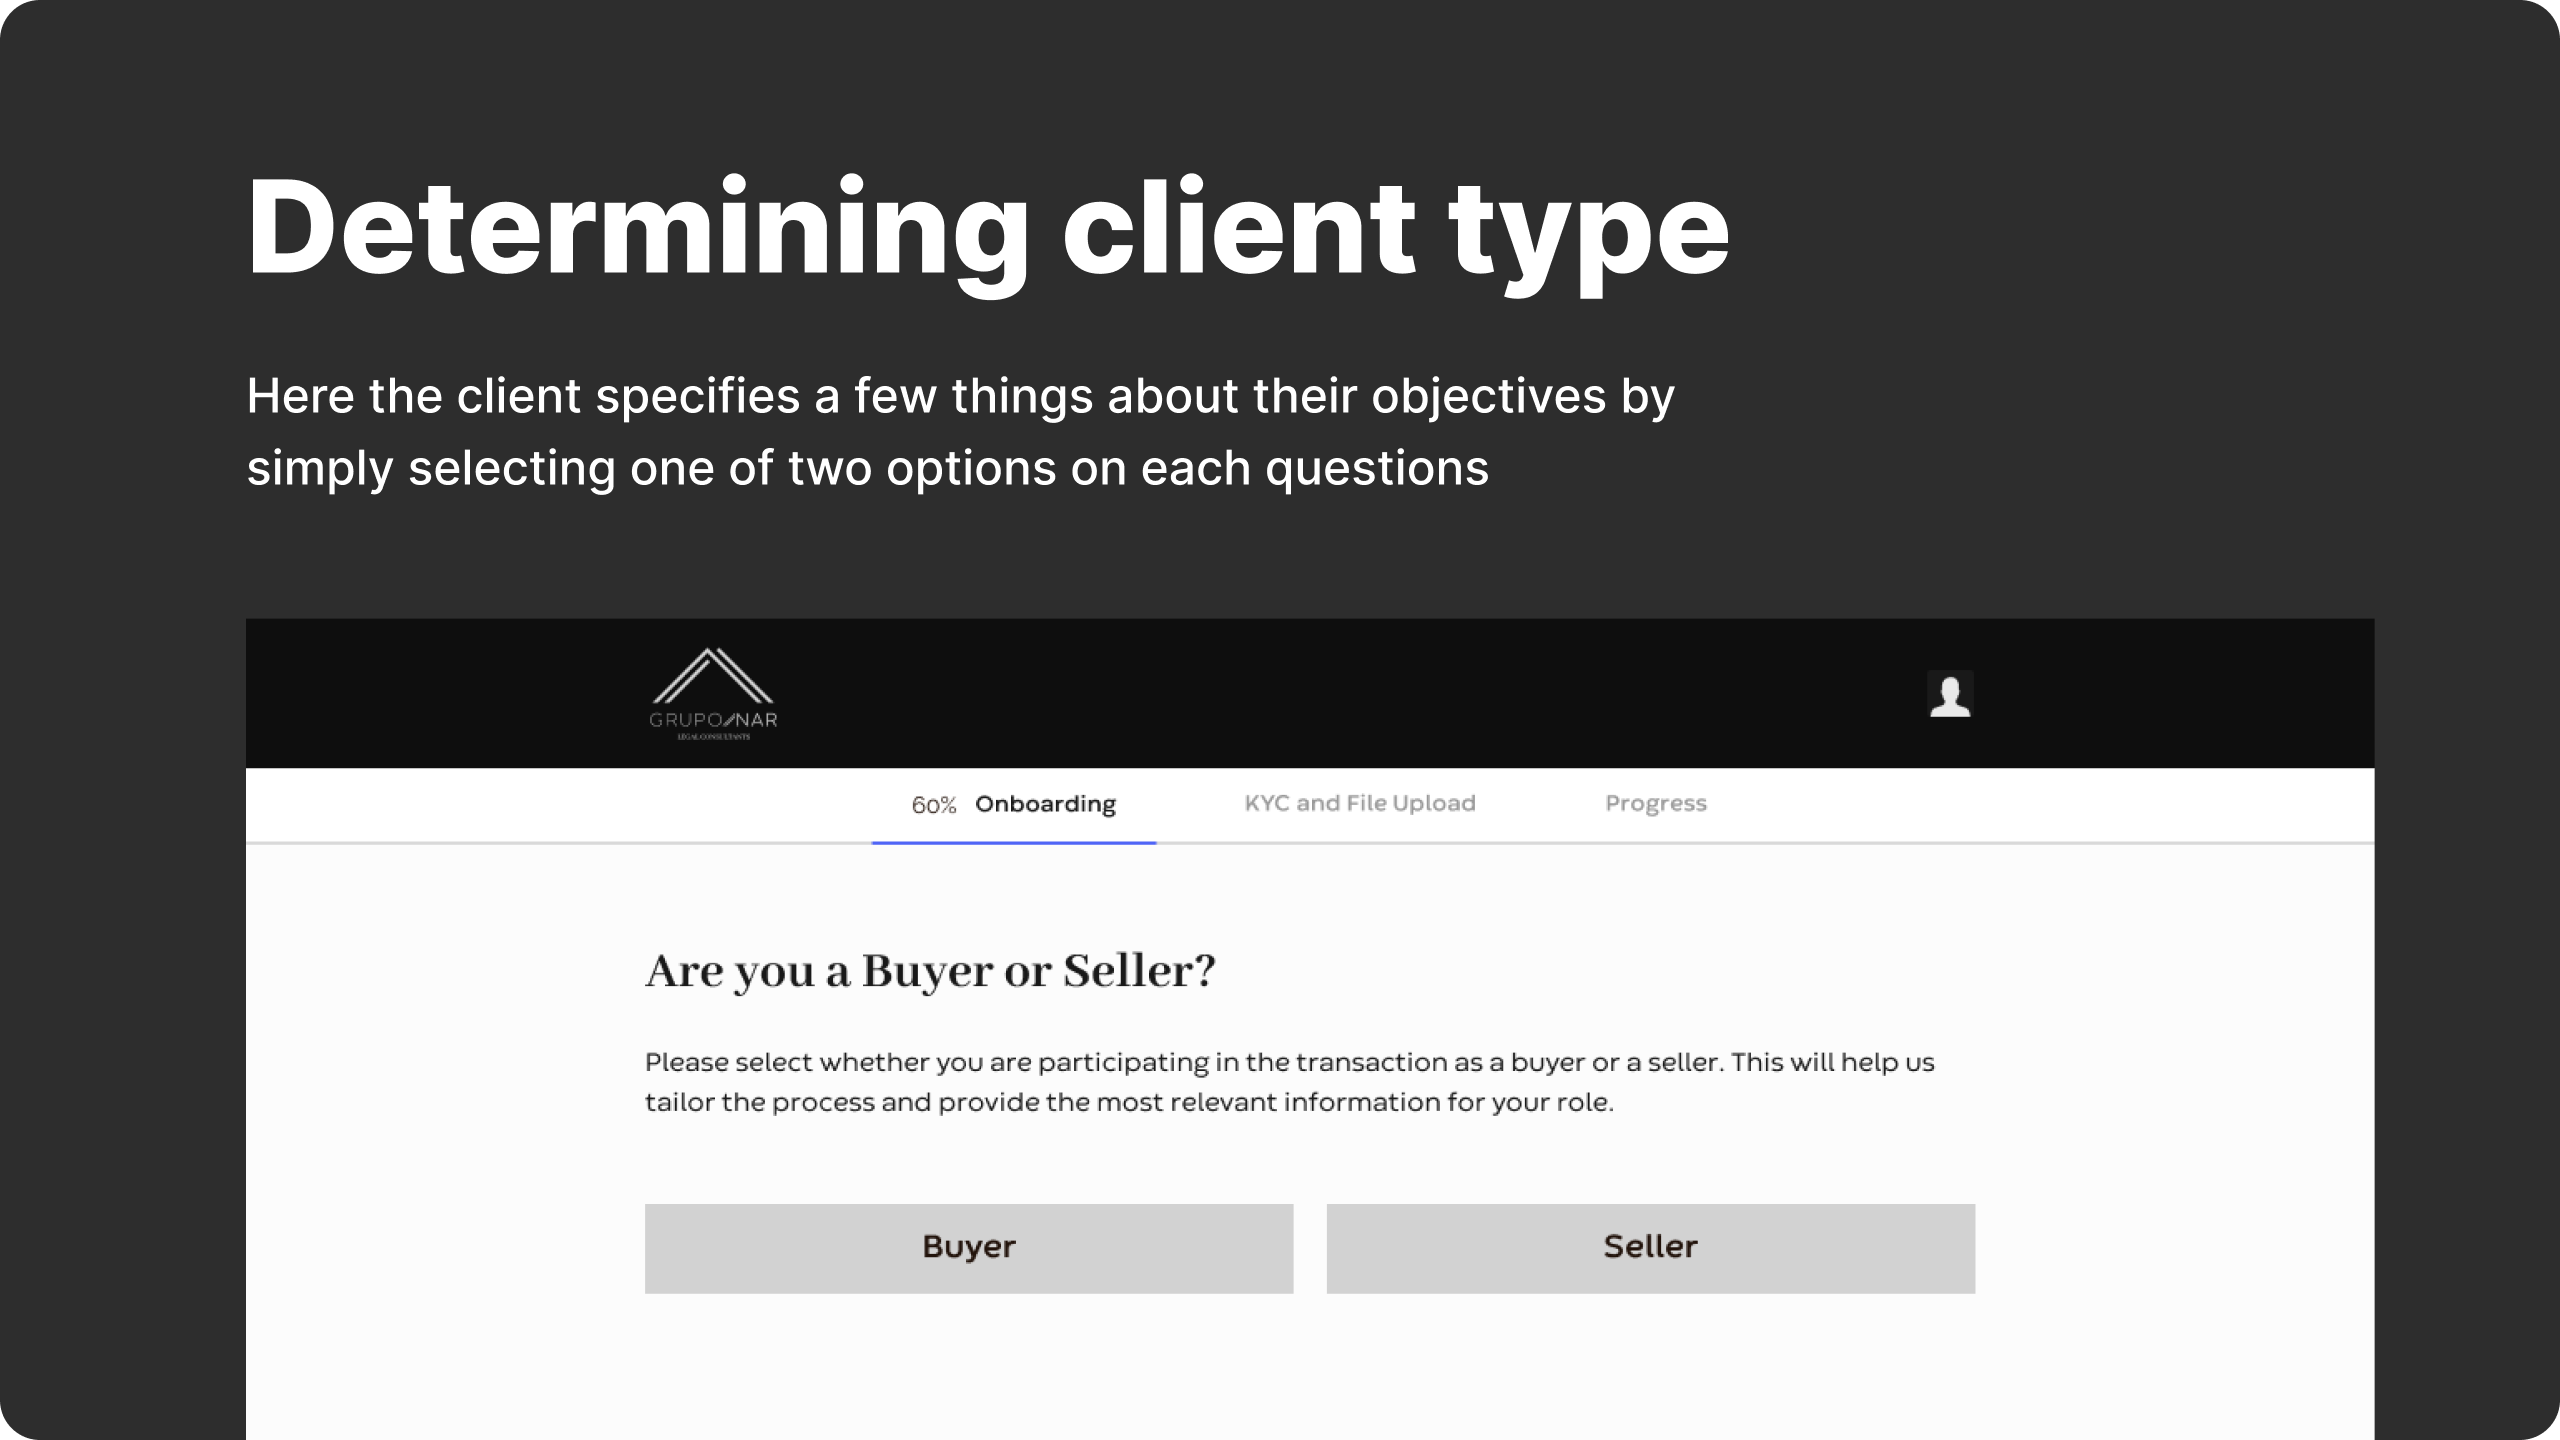Go to the Progress tab
Image resolution: width=2560 pixels, height=1440 pixels.
pyautogui.click(x=1656, y=804)
